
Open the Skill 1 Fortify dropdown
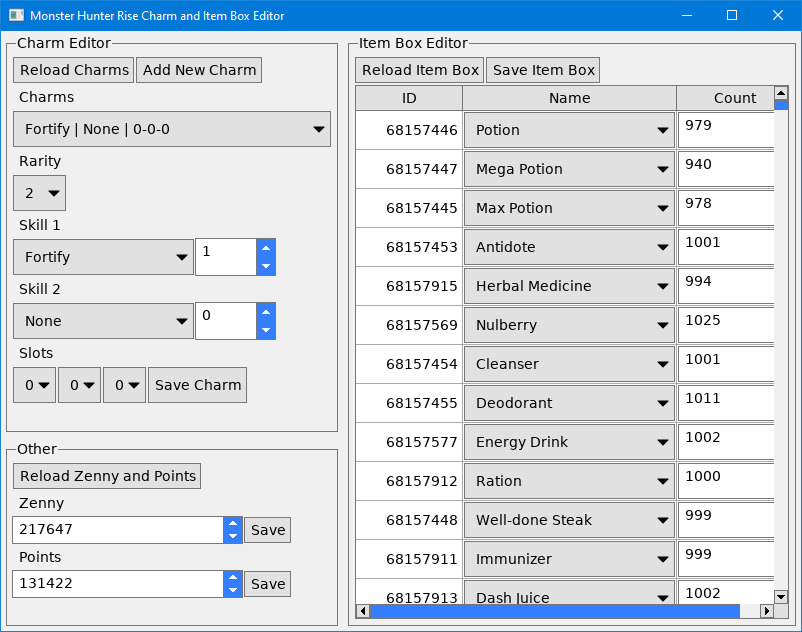tap(103, 257)
